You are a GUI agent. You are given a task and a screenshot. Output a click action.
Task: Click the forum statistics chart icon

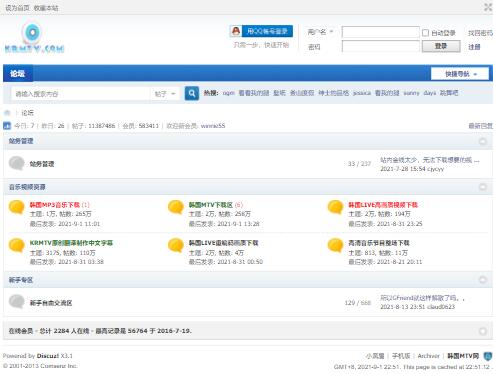point(7,126)
